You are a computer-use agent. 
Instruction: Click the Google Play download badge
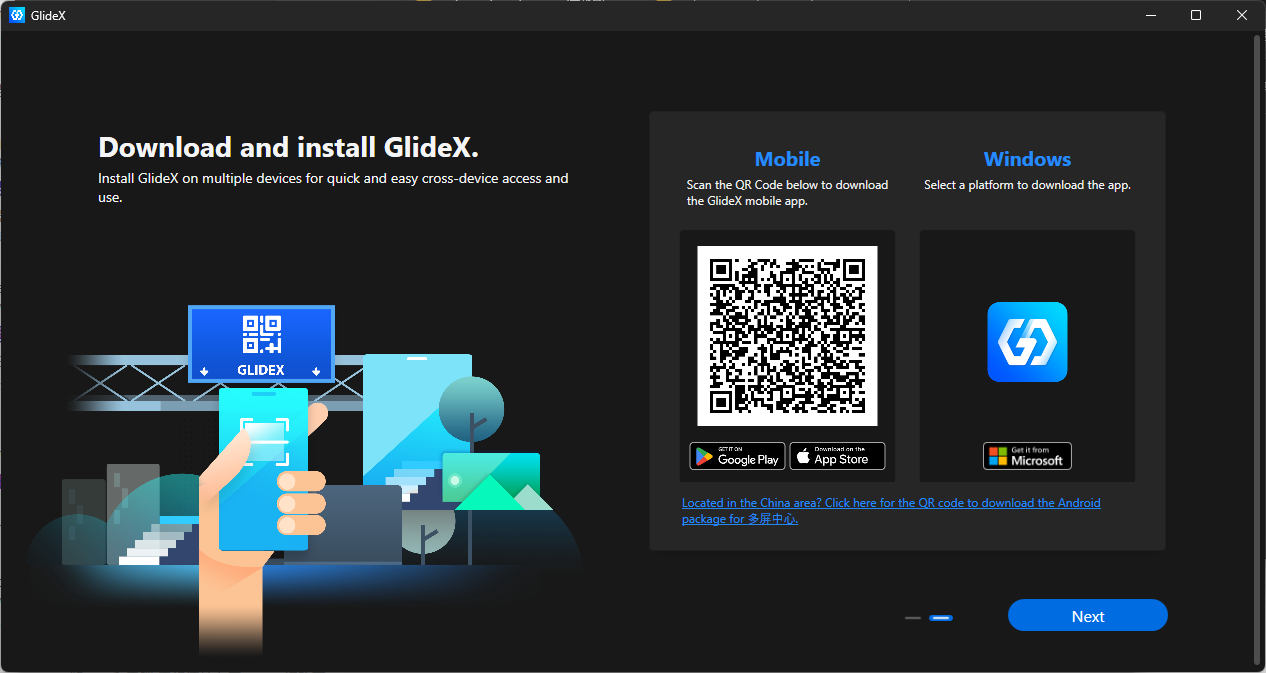(x=737, y=456)
